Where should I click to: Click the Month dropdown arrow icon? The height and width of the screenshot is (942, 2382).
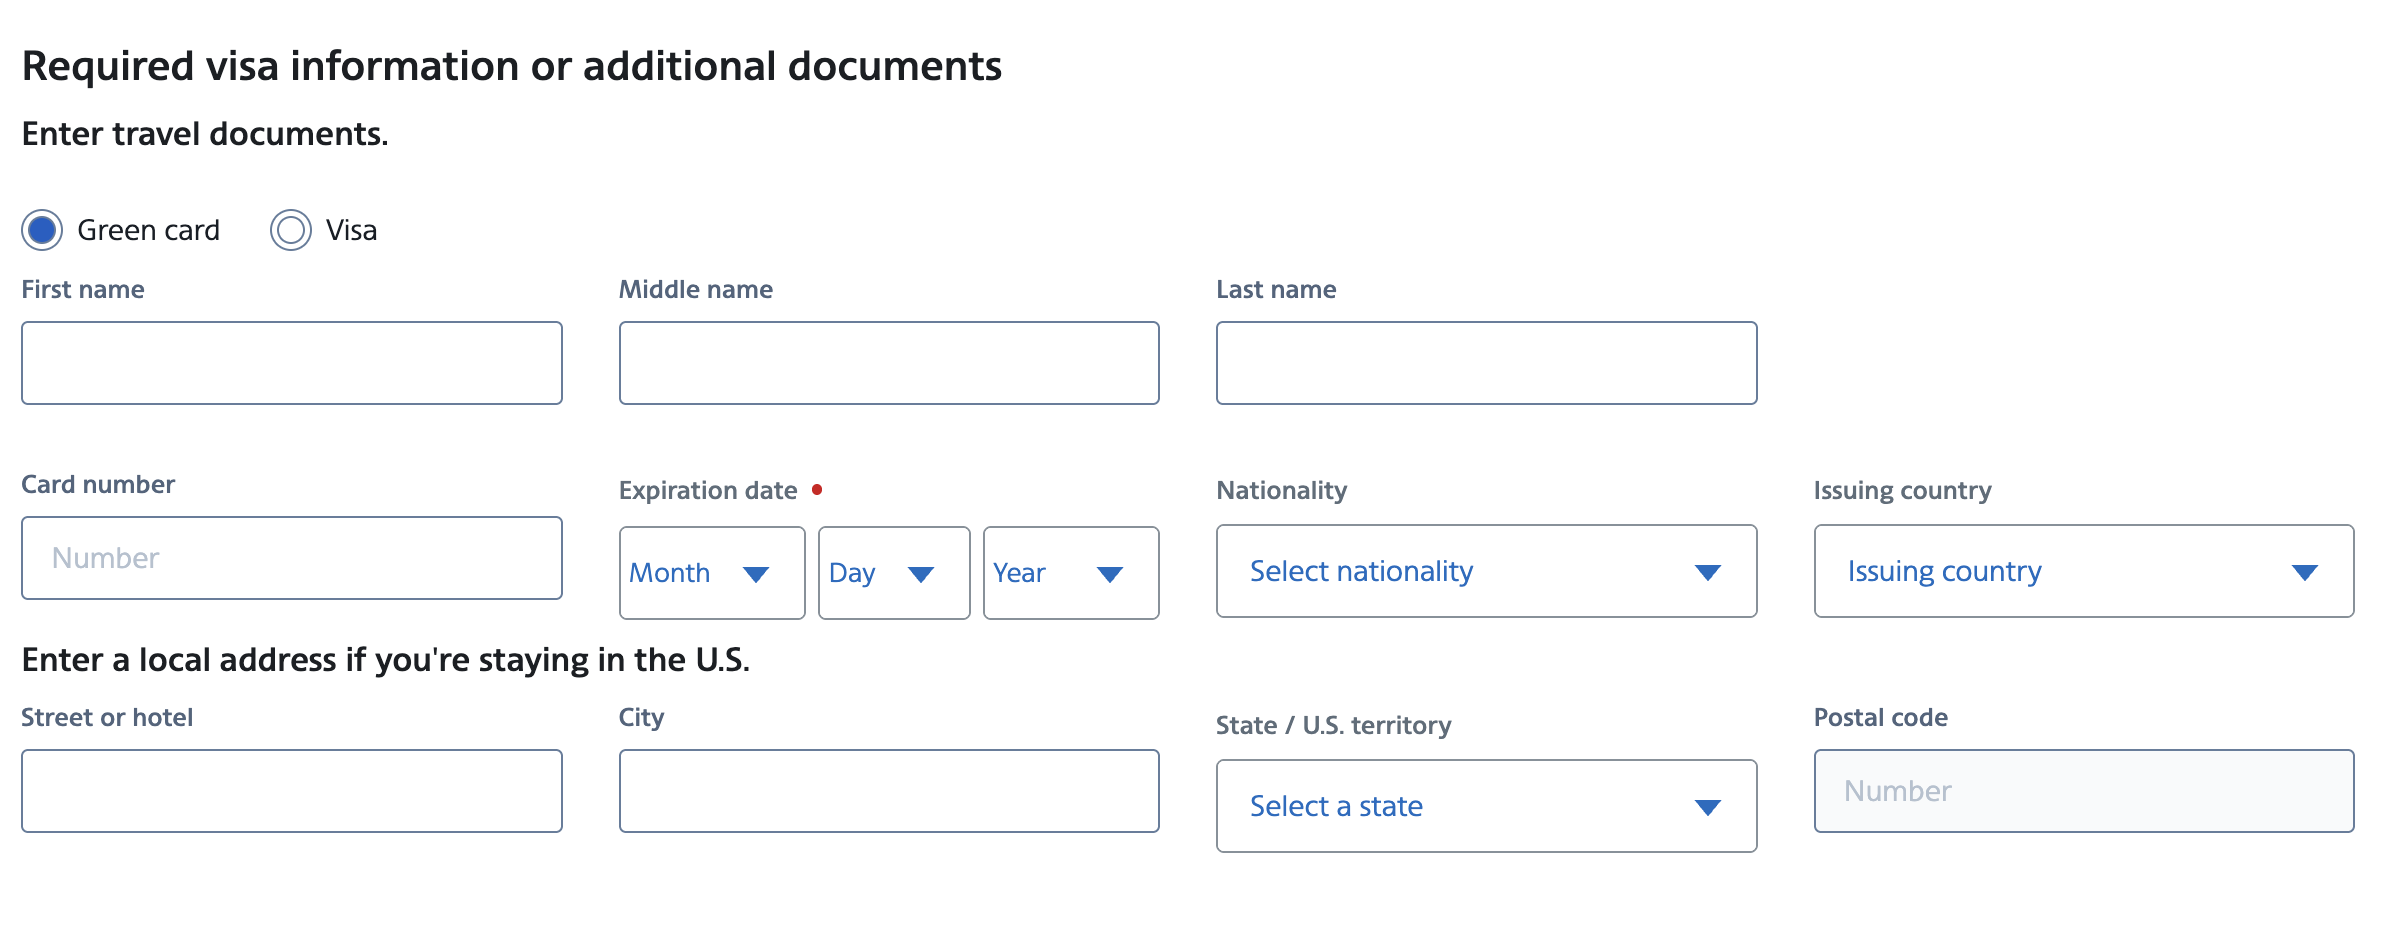756,574
